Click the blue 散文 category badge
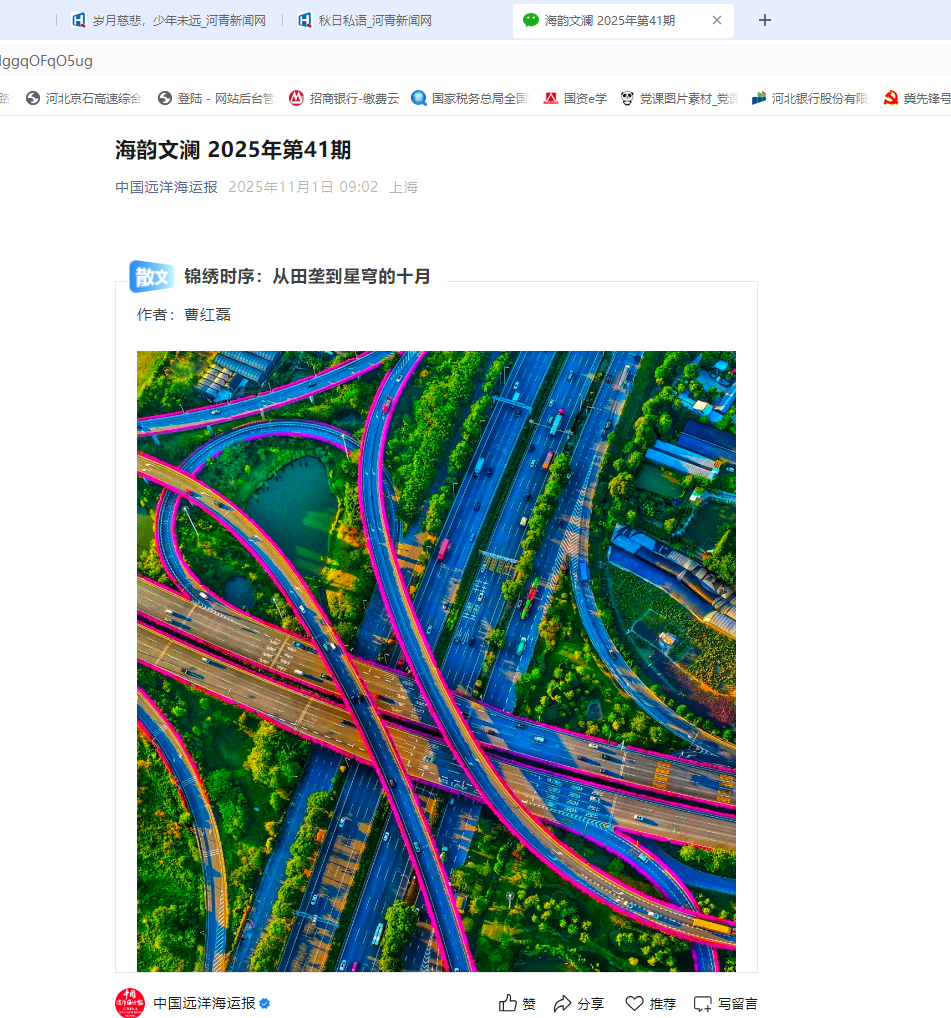The height and width of the screenshot is (1018, 951). [x=151, y=277]
